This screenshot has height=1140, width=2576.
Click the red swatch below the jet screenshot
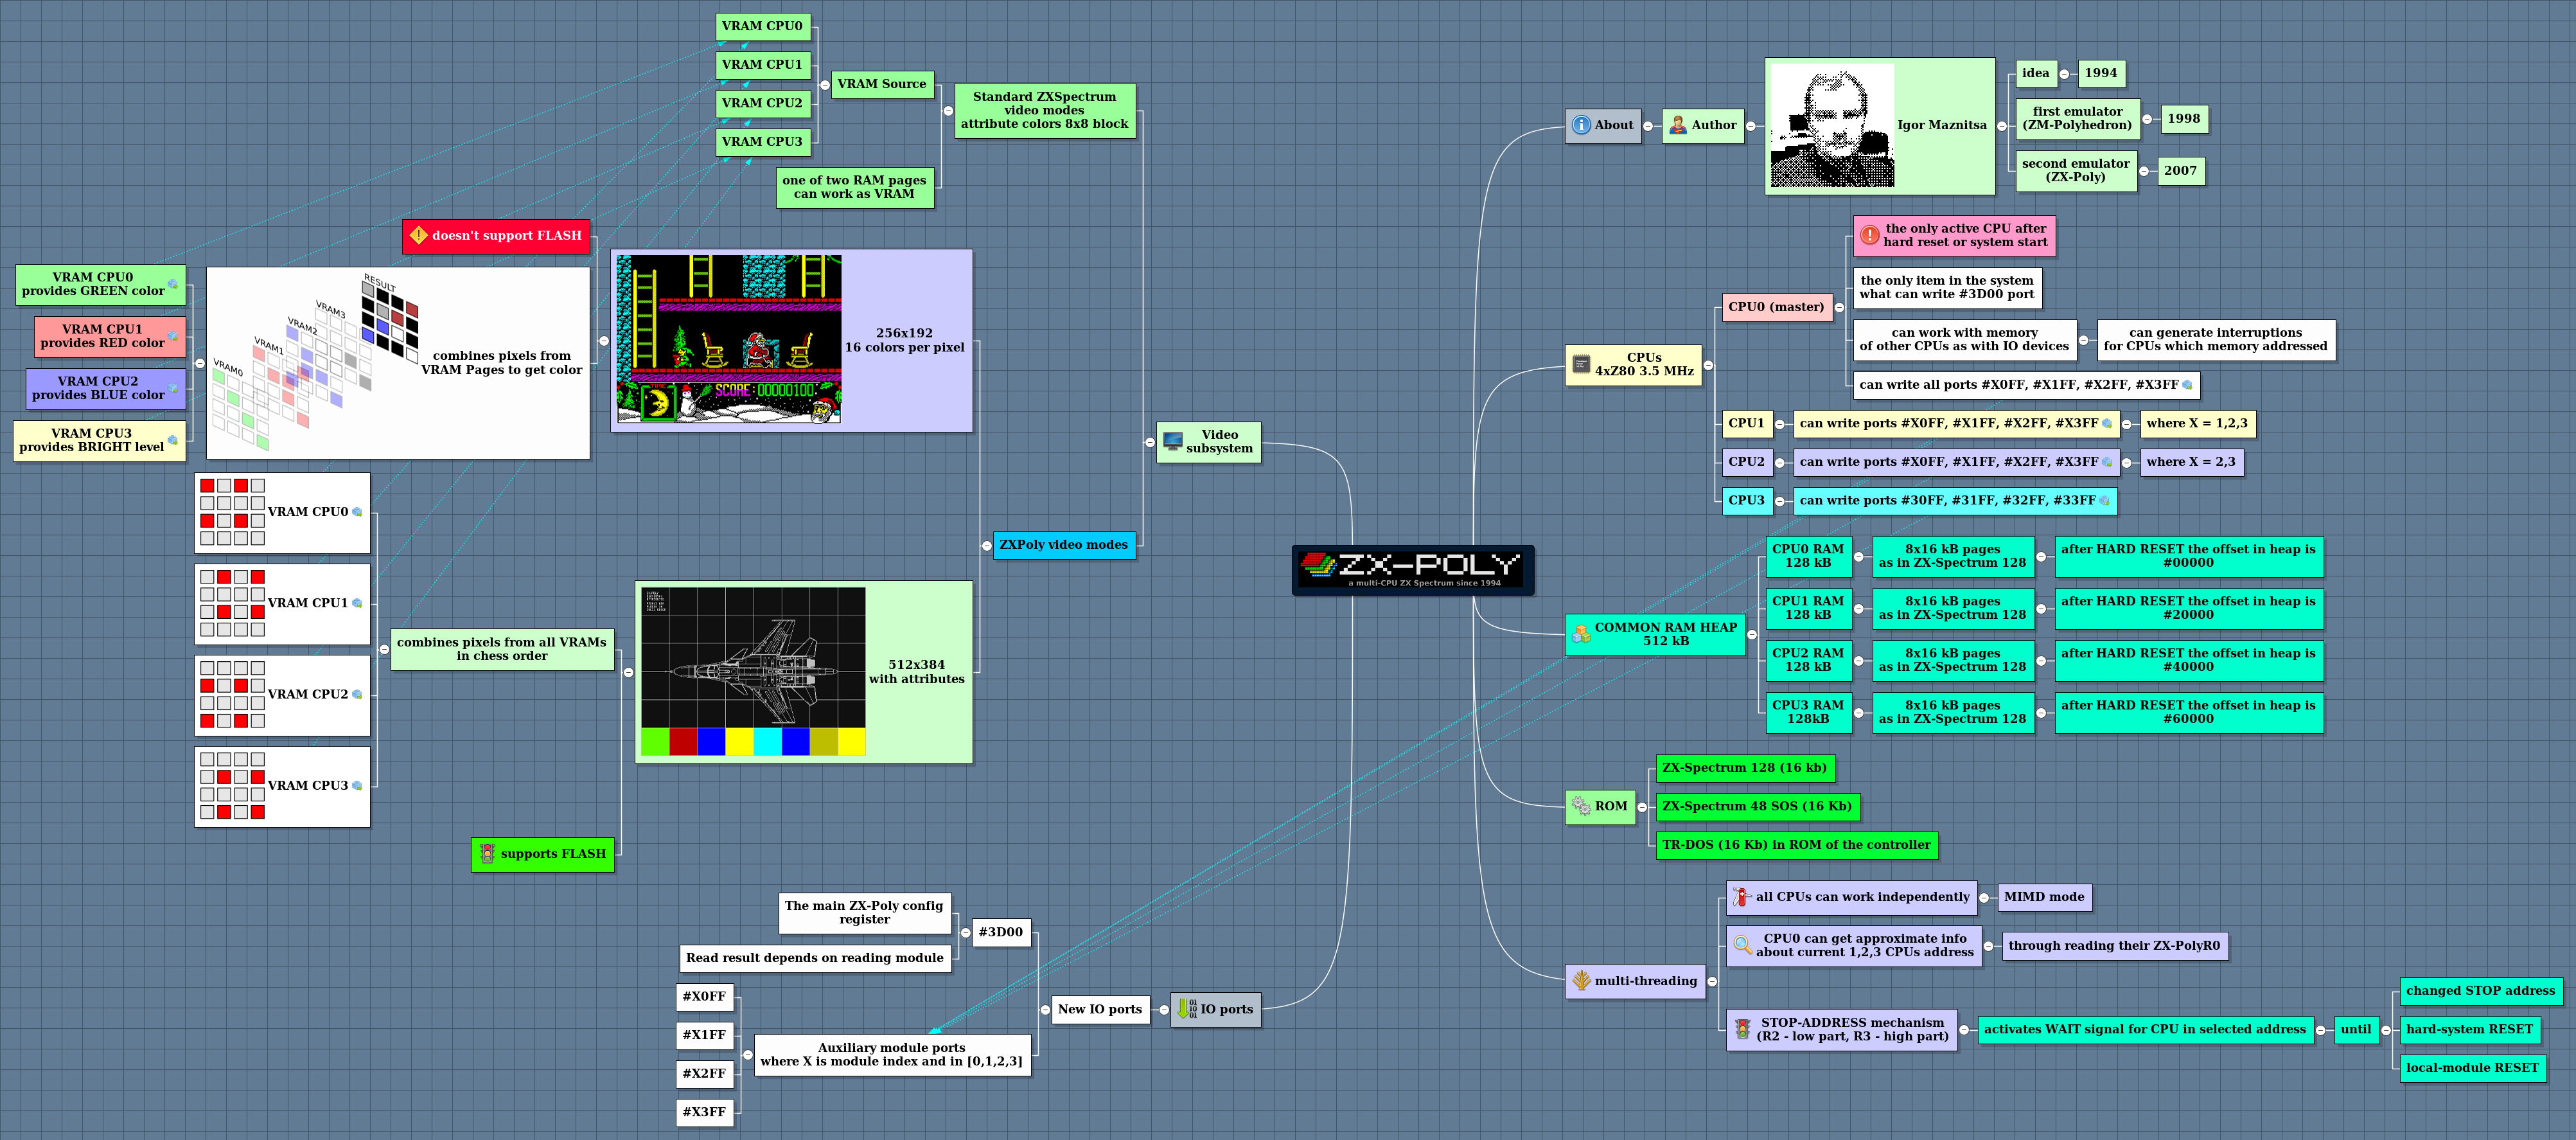click(x=684, y=742)
